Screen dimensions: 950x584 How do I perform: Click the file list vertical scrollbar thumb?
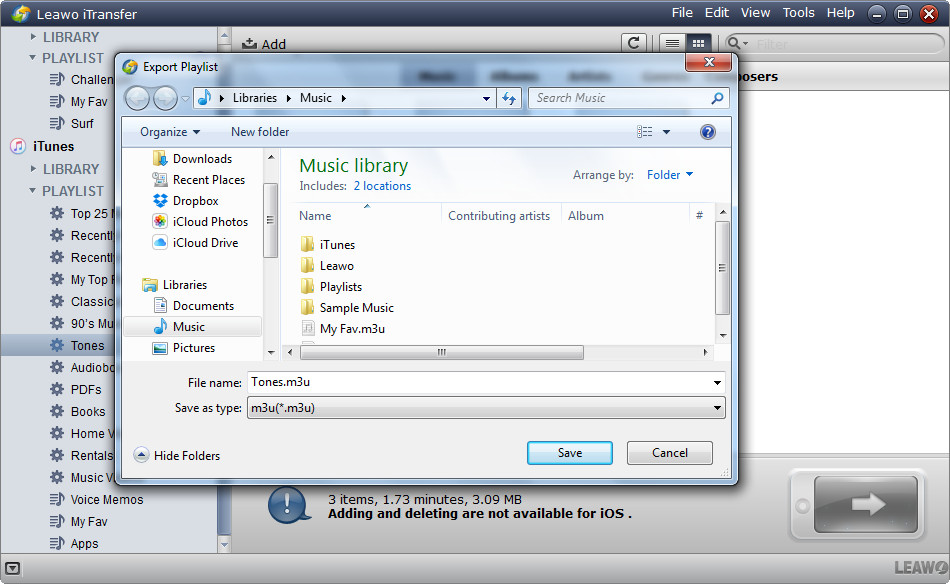(x=722, y=268)
